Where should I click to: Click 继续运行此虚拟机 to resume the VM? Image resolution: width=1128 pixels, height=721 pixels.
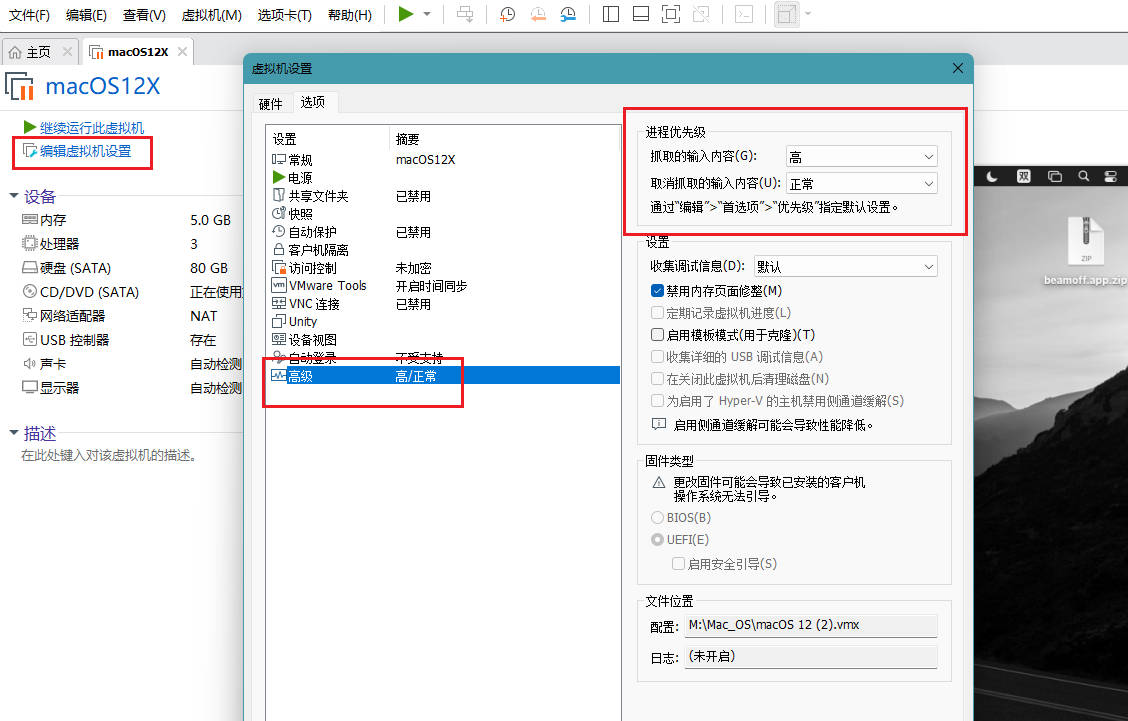point(93,128)
